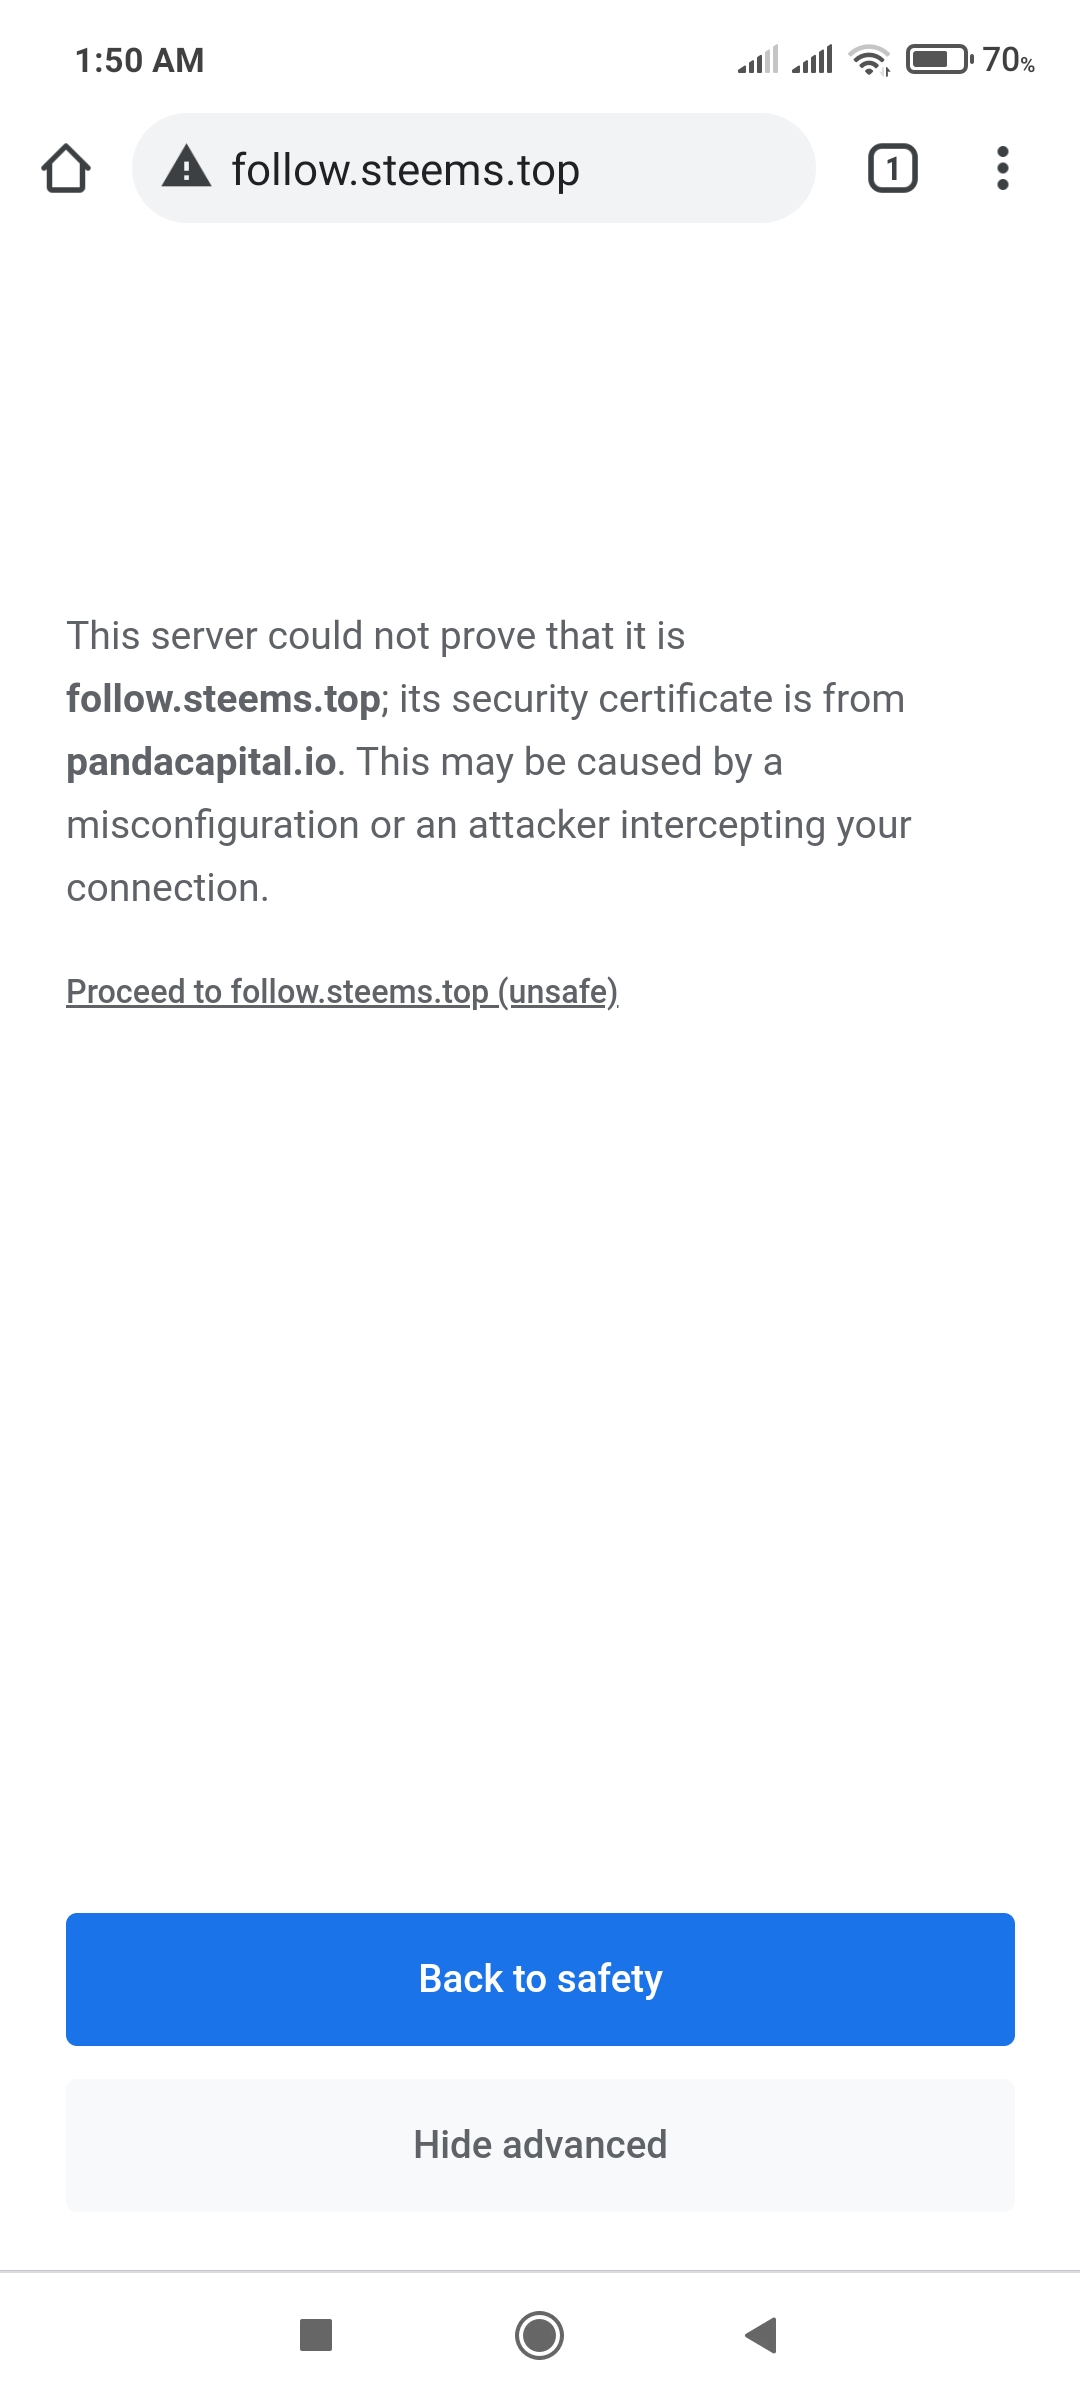Click Proceed to follow.steems.top (unsafe) link
The image size is (1080, 2400).
(x=342, y=991)
